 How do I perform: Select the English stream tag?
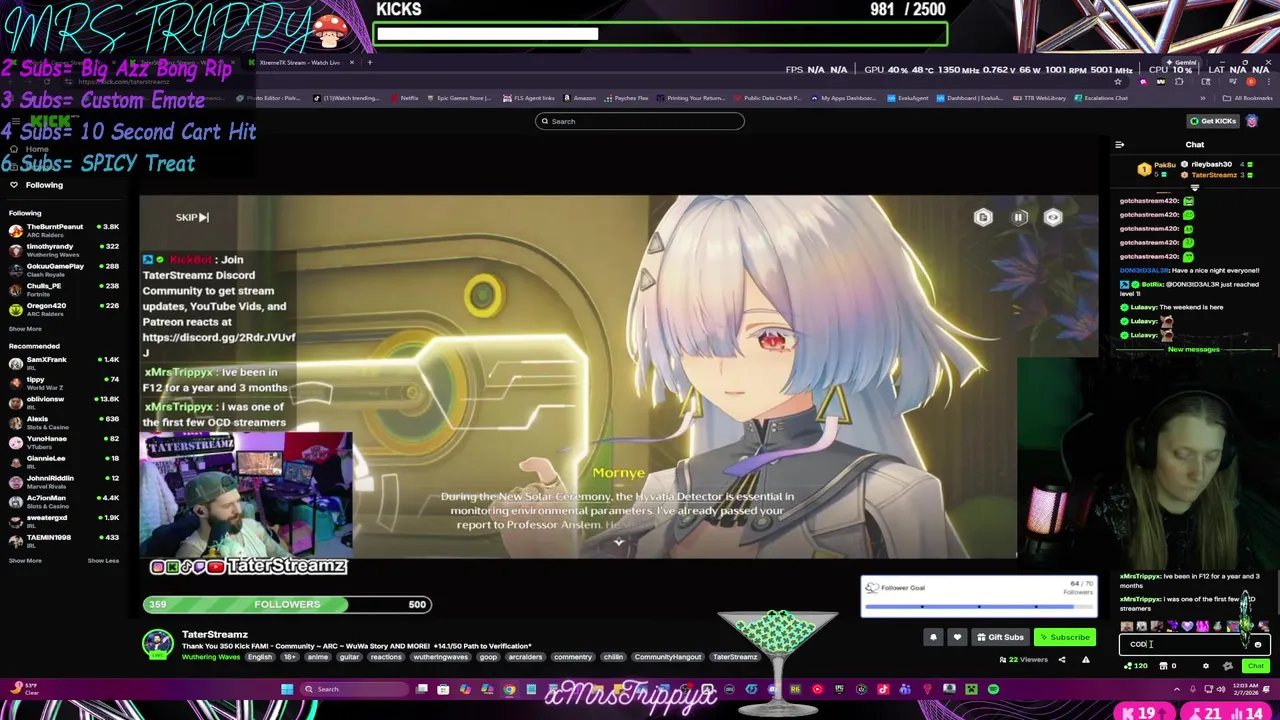259,657
